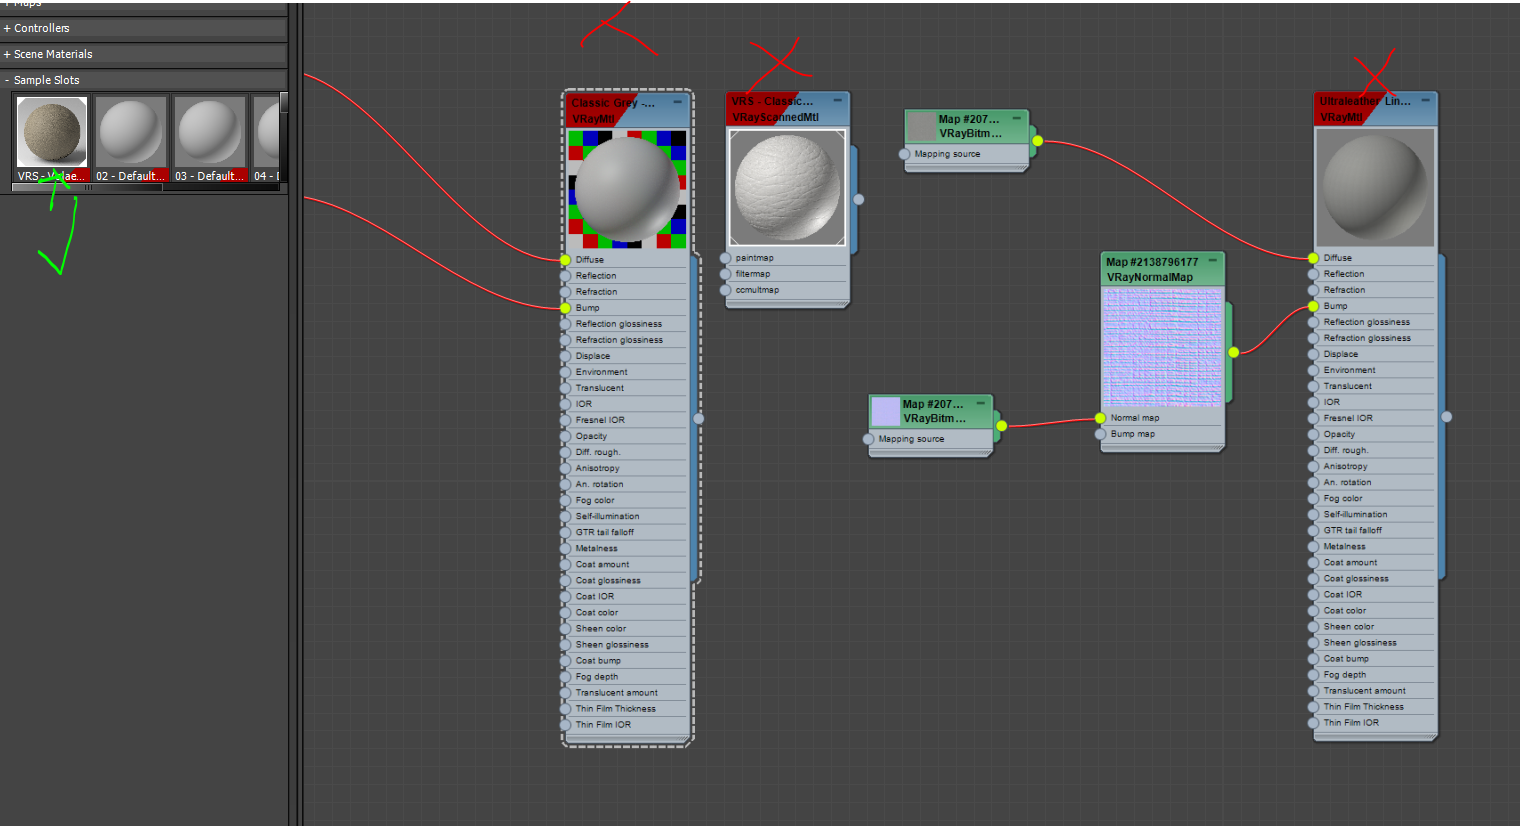Select the Ultraleather Lin... node's title bar
The height and width of the screenshot is (826, 1520).
pos(1375,109)
